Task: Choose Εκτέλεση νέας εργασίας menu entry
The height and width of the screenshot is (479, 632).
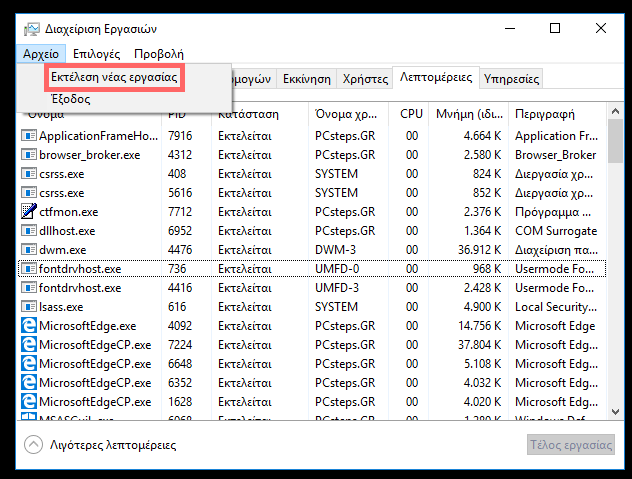Action: coord(114,77)
